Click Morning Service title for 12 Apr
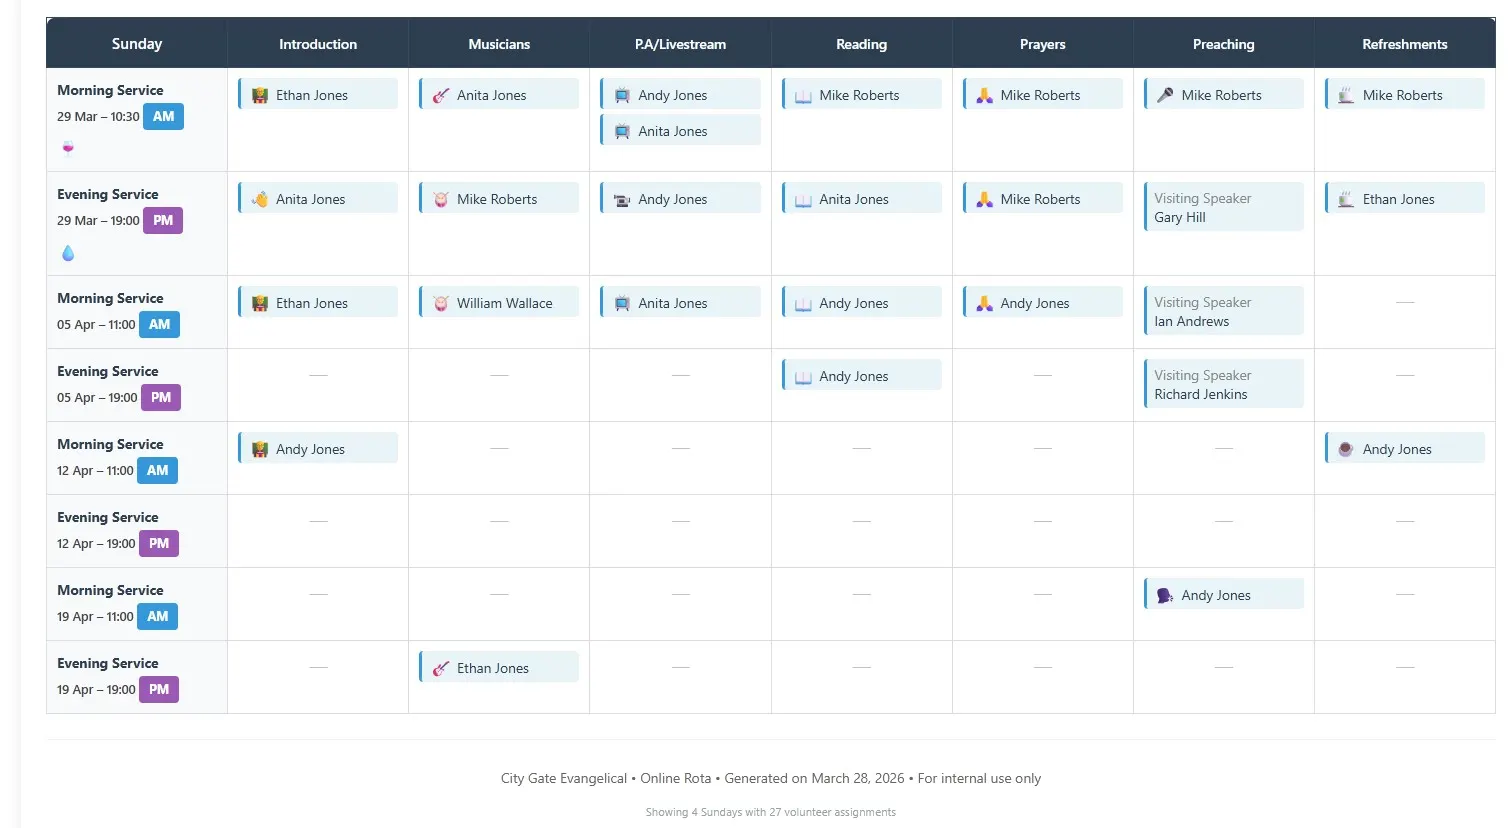 [110, 444]
